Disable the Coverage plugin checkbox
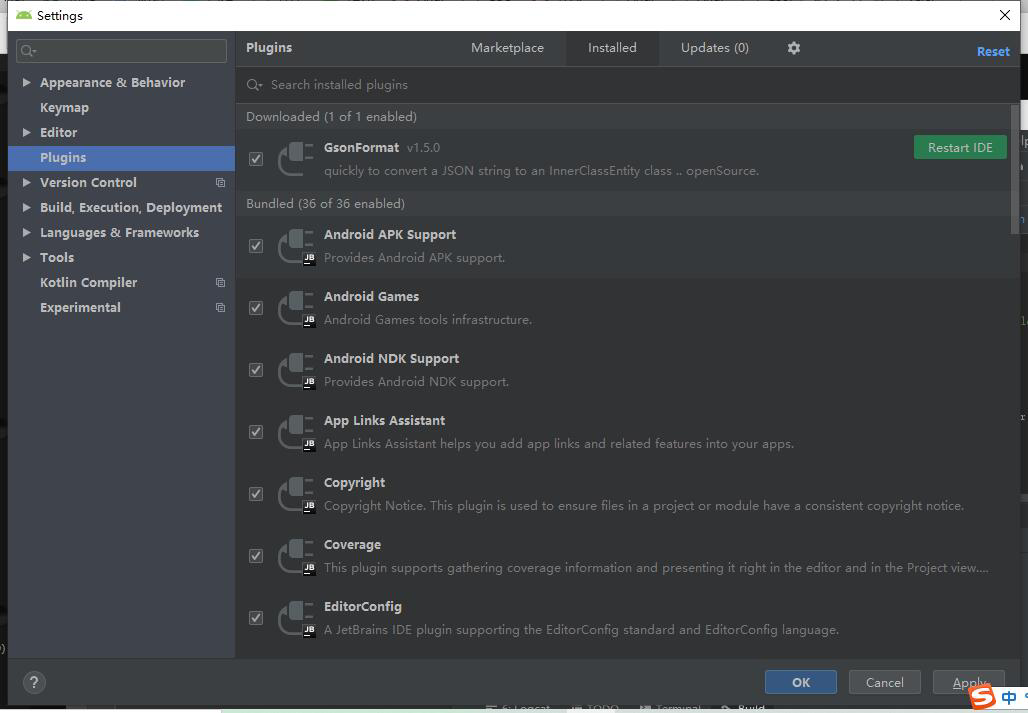The height and width of the screenshot is (713, 1028). click(x=256, y=556)
